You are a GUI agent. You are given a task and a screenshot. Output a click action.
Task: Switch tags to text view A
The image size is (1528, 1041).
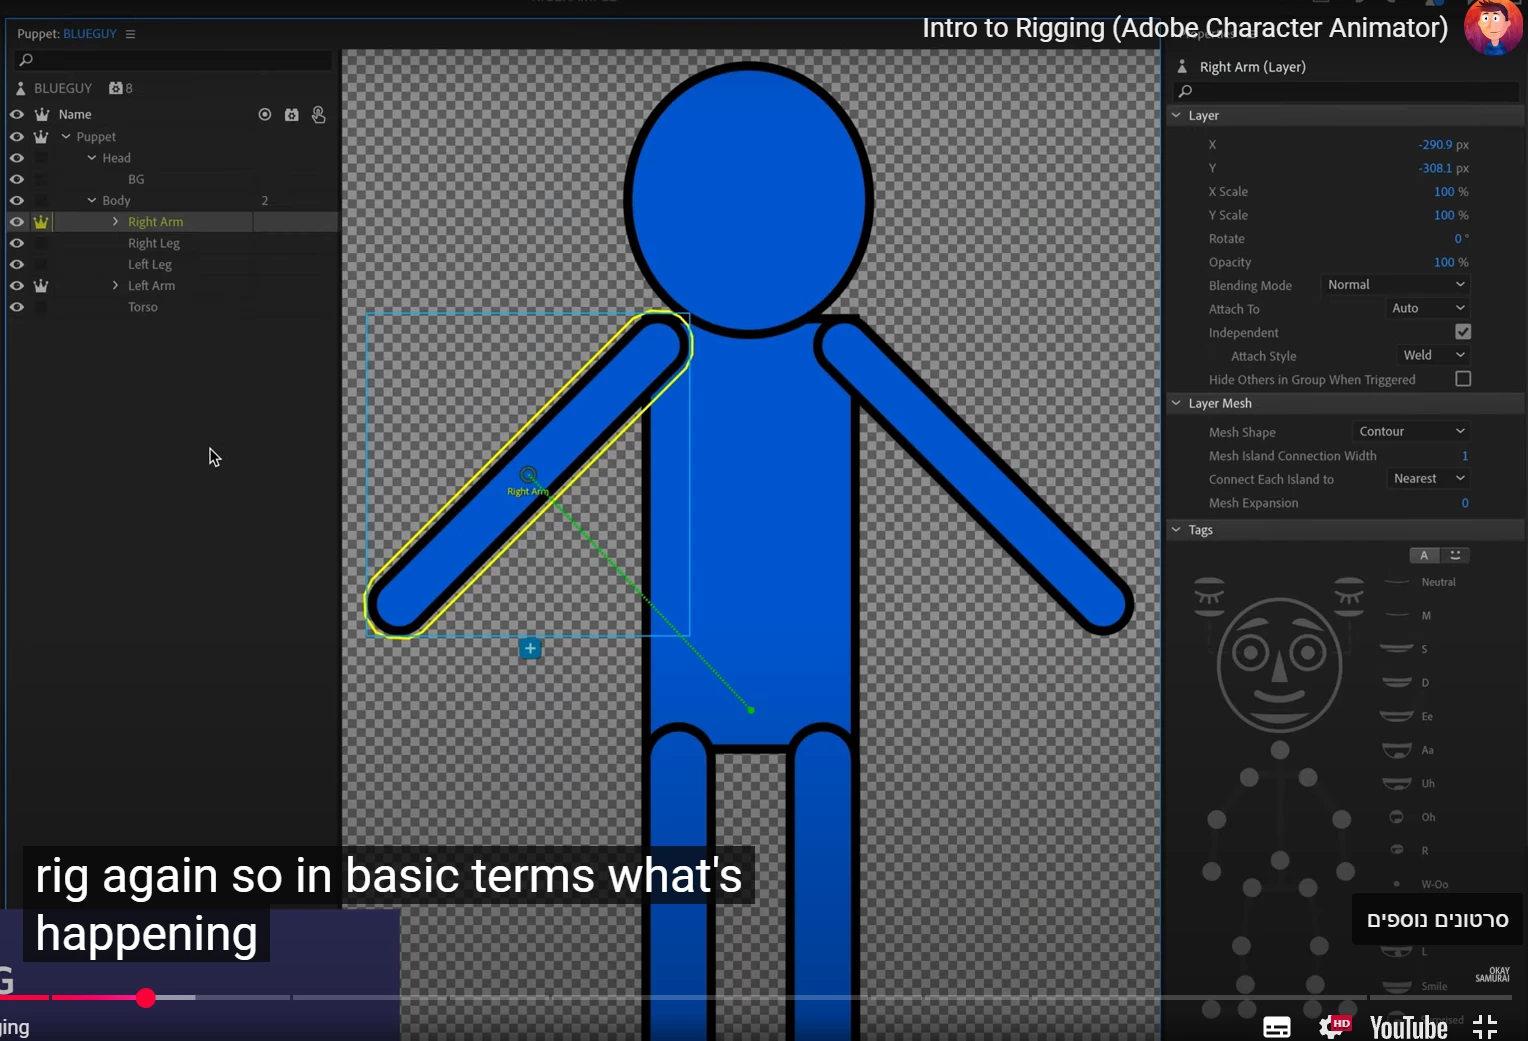tap(1424, 555)
